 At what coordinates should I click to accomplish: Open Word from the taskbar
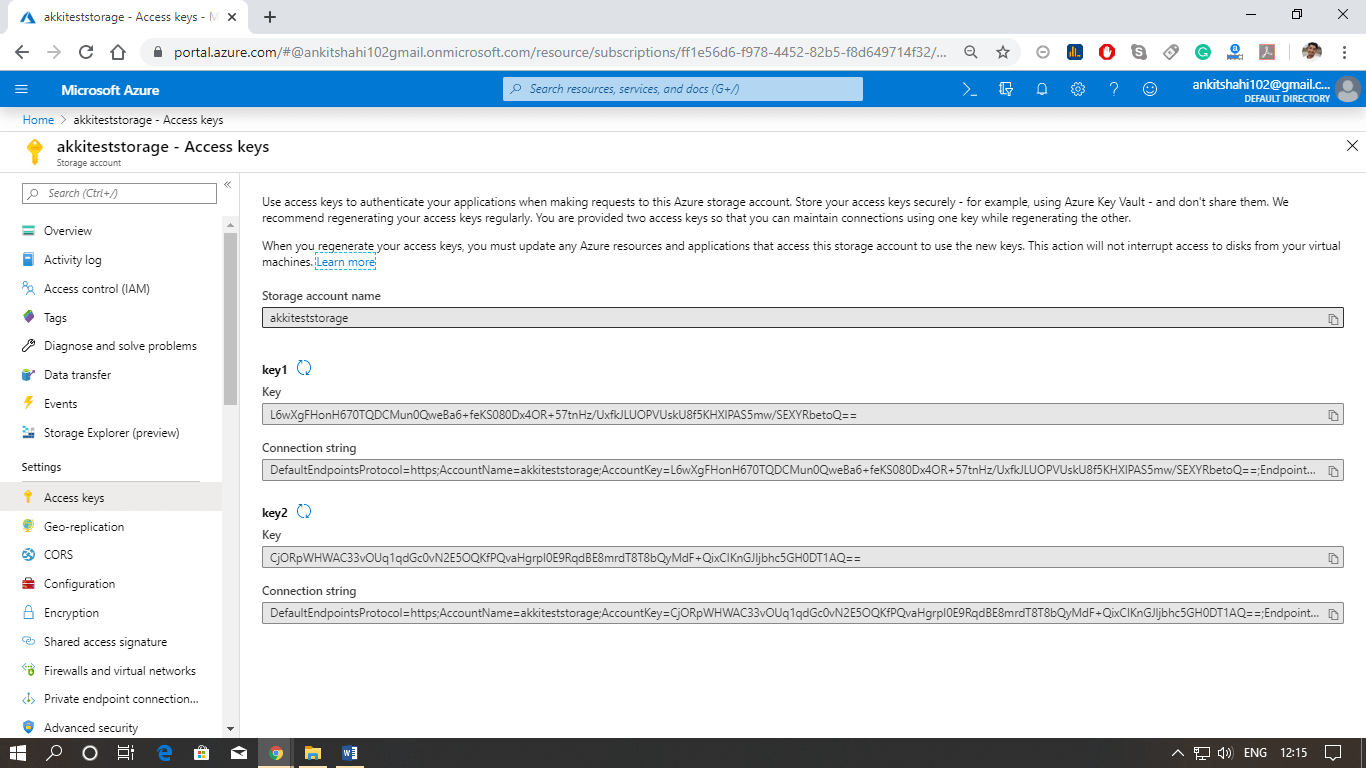pyautogui.click(x=349, y=753)
